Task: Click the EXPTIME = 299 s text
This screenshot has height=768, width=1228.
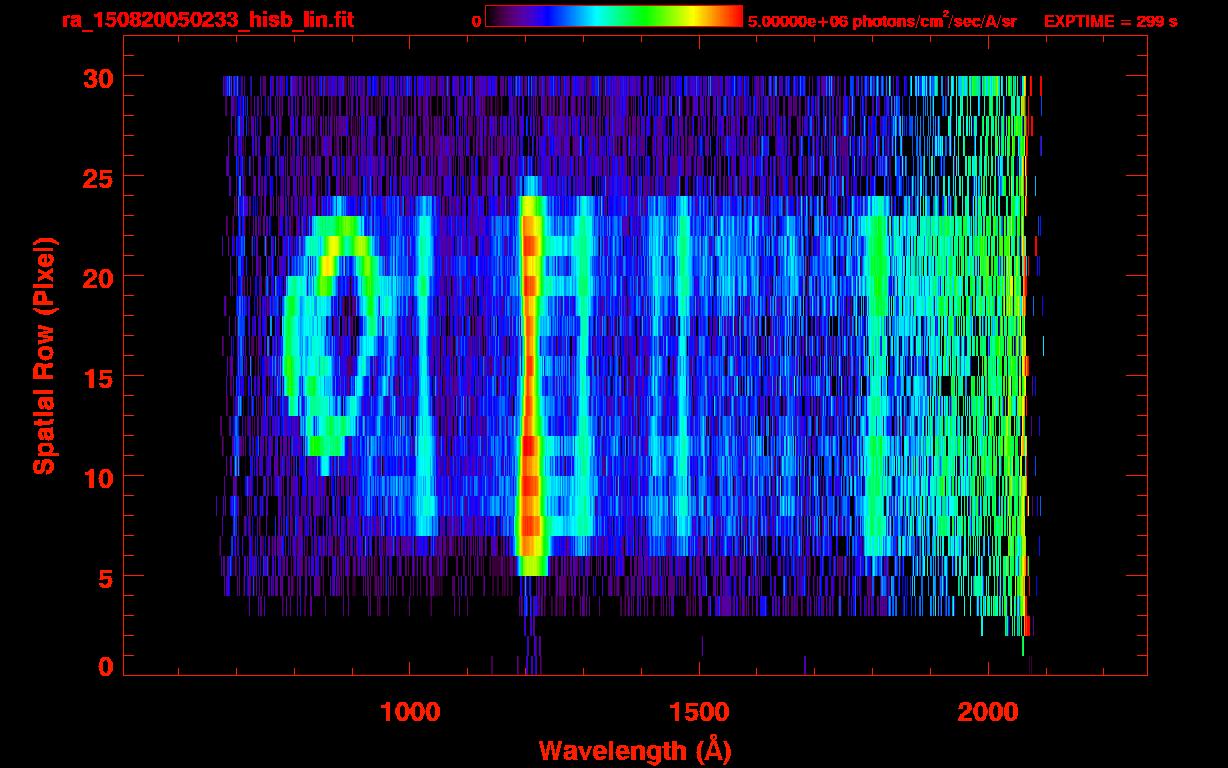Action: [1110, 21]
